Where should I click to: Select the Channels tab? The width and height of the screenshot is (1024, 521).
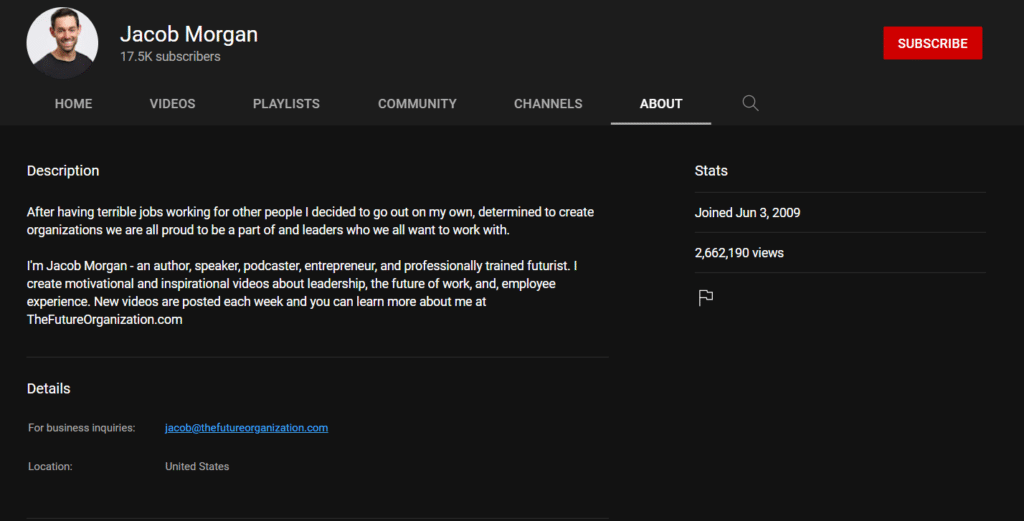[x=548, y=104]
